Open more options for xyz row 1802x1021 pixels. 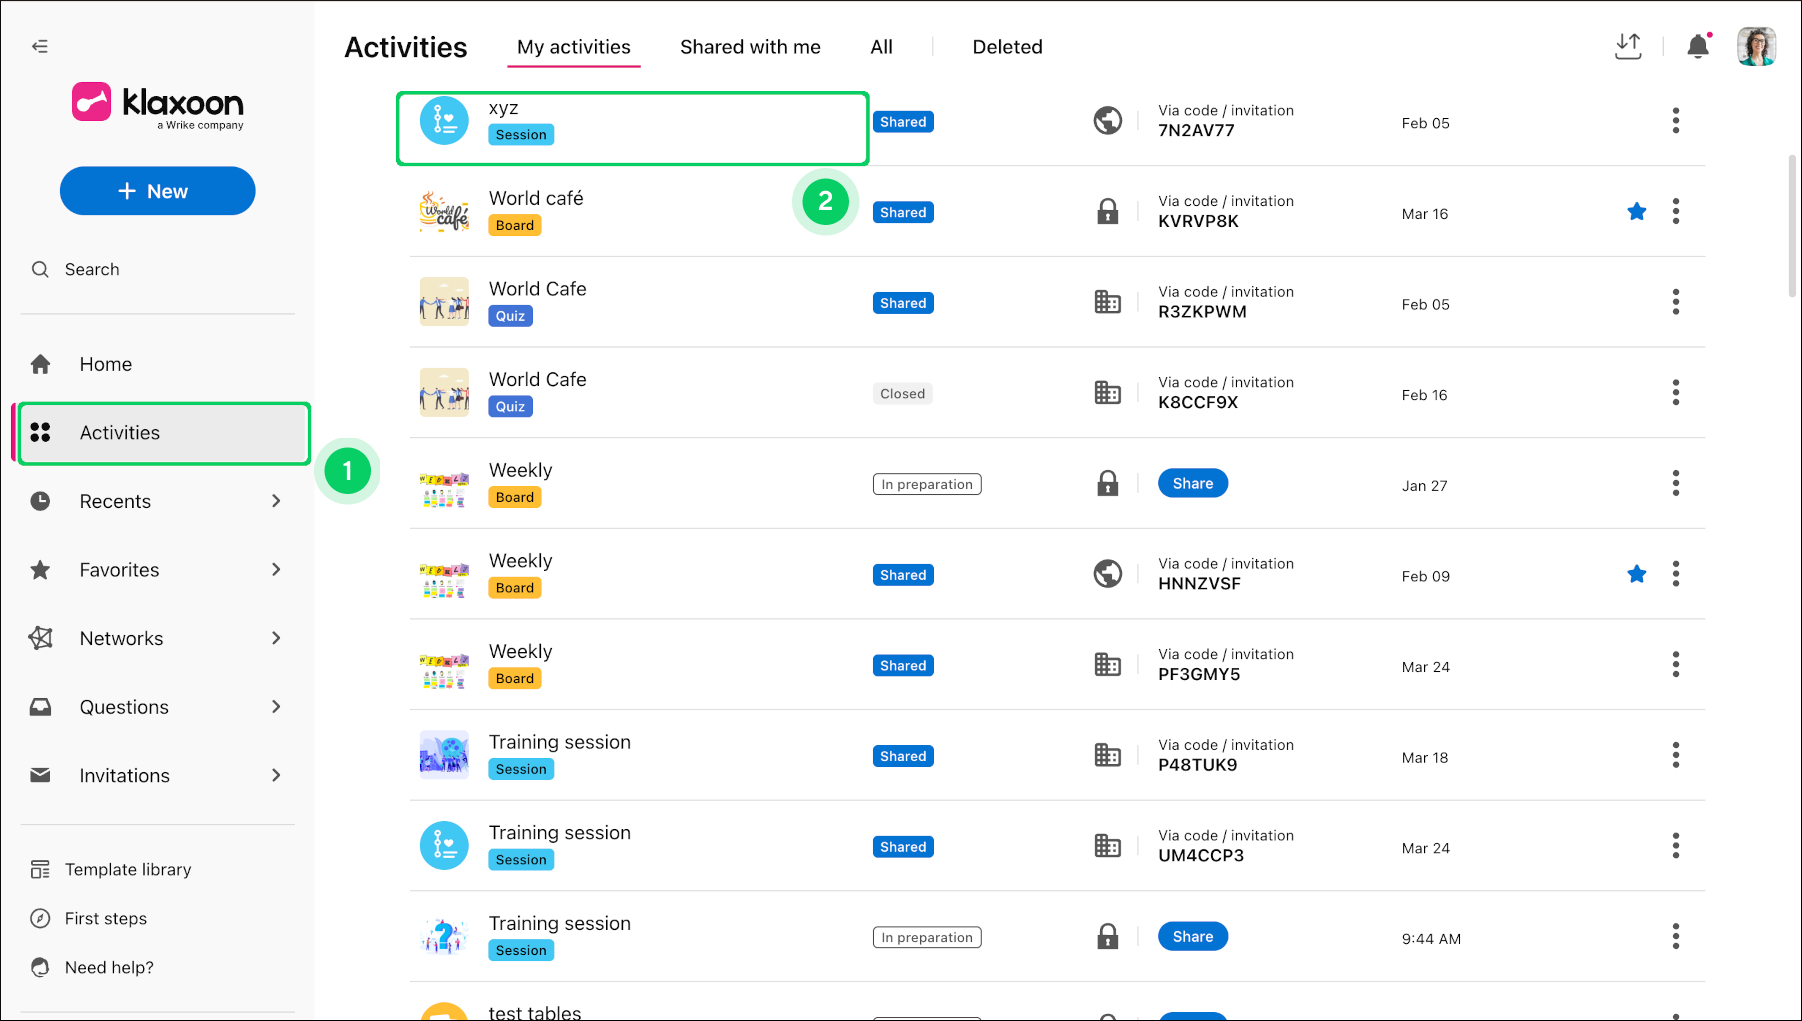pos(1676,121)
